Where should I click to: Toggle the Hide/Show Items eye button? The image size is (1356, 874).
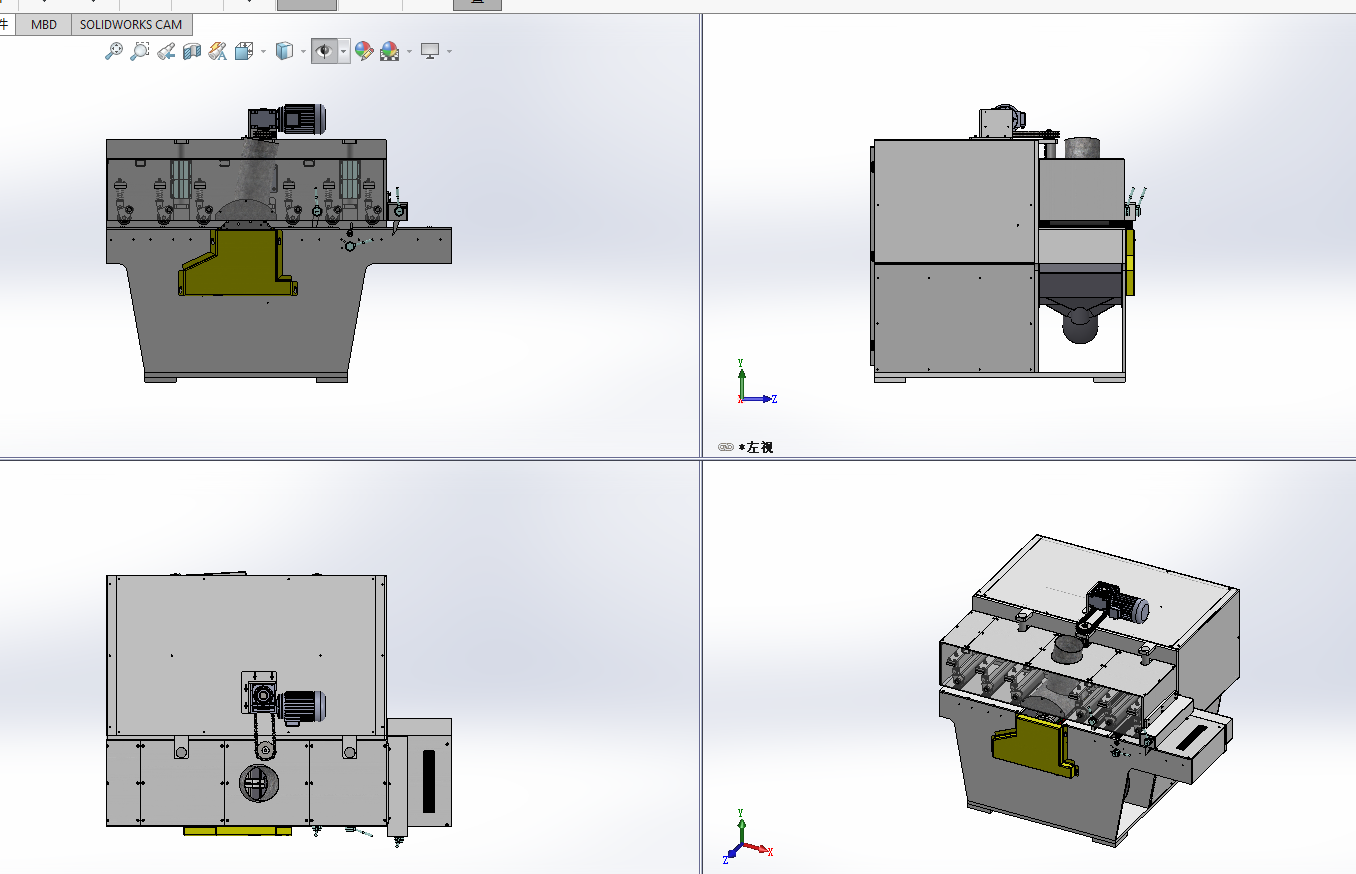(x=324, y=51)
